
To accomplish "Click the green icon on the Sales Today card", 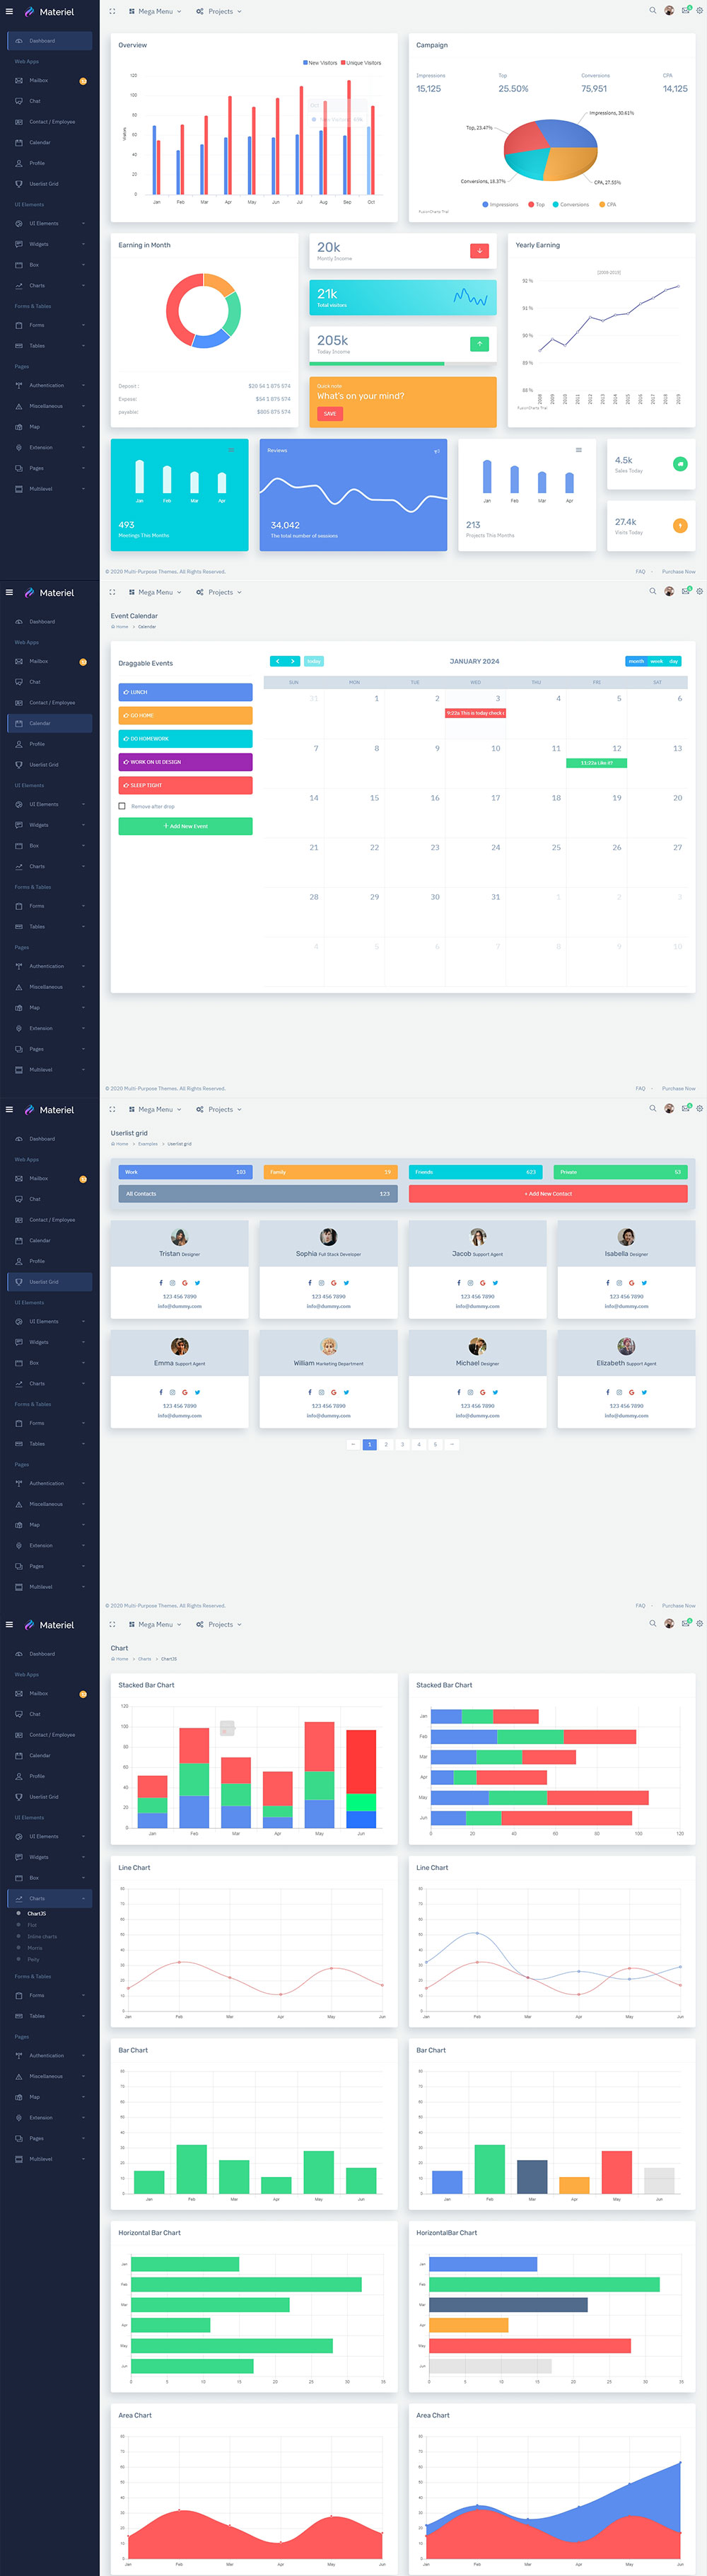I will tap(680, 464).
